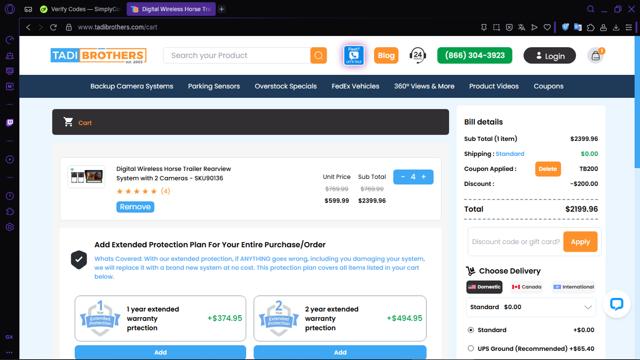Open FedEx Vehicles menu item

click(x=355, y=86)
